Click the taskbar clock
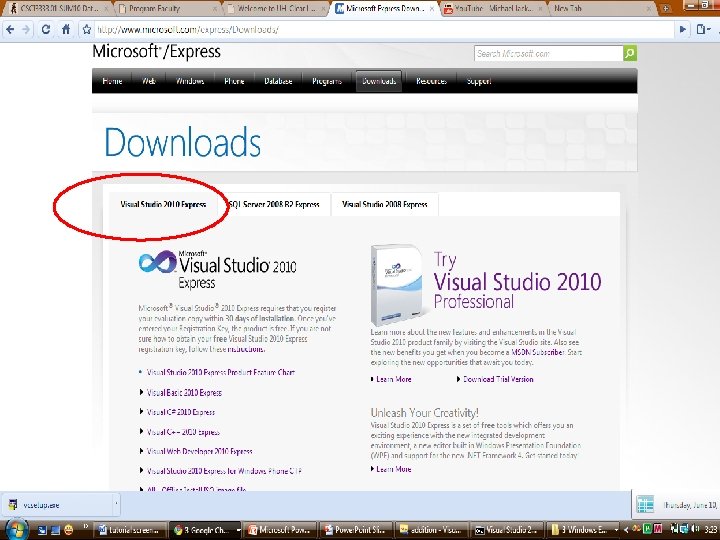Image resolution: width=720 pixels, height=540 pixels. [710, 529]
